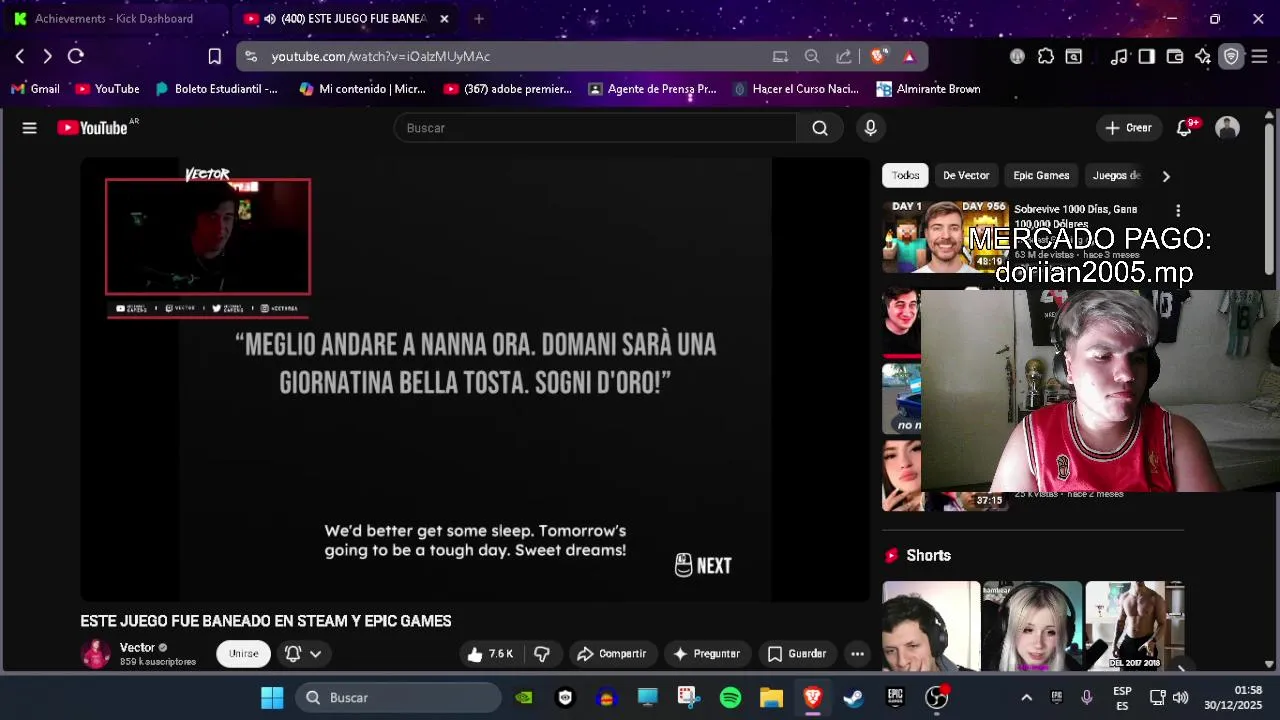Select the Todos filter chip

coord(905,175)
